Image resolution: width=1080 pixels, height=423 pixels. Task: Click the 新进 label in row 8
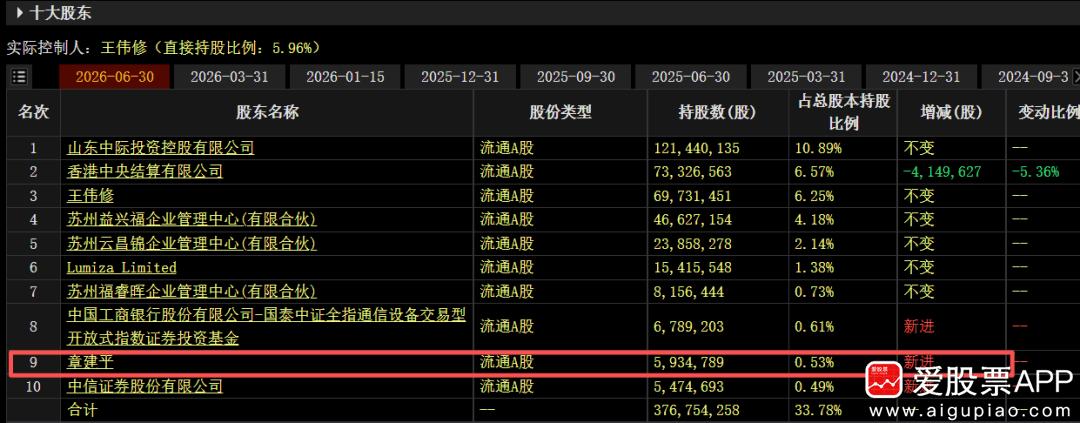click(x=919, y=327)
